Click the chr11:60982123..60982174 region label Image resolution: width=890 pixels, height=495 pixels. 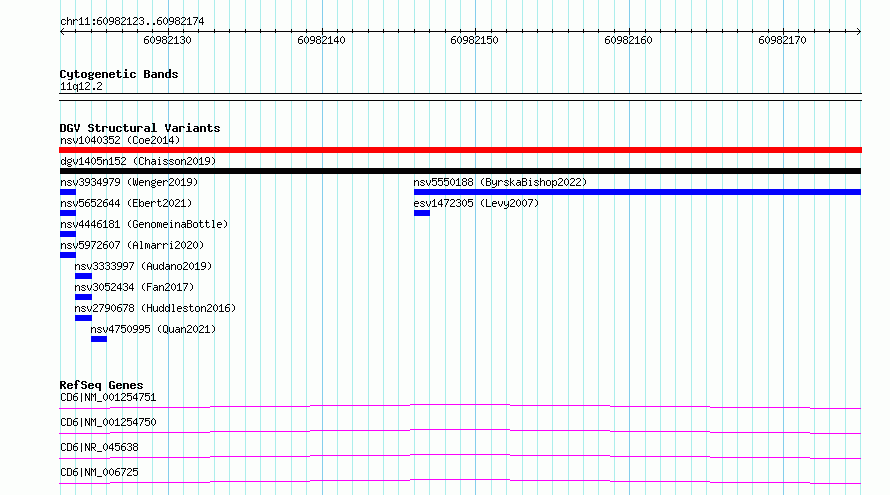(132, 22)
